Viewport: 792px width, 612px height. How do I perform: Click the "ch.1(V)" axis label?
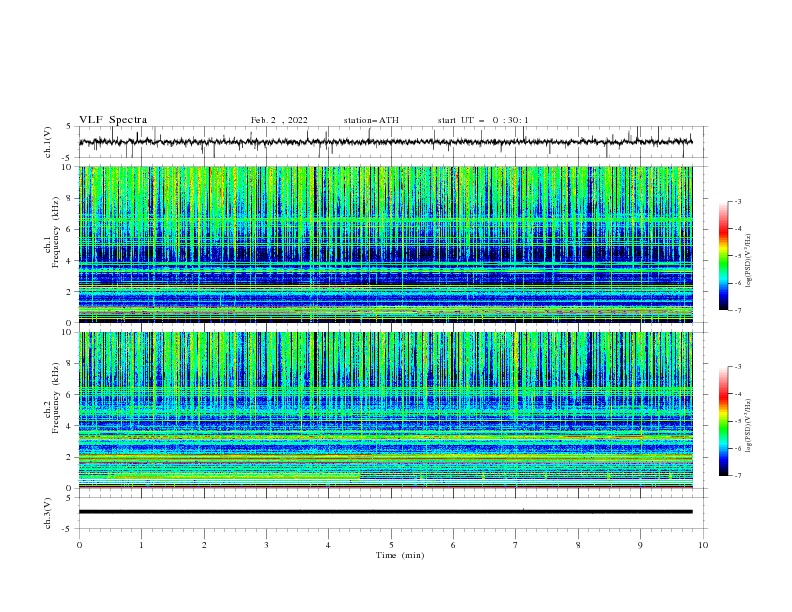click(48, 142)
